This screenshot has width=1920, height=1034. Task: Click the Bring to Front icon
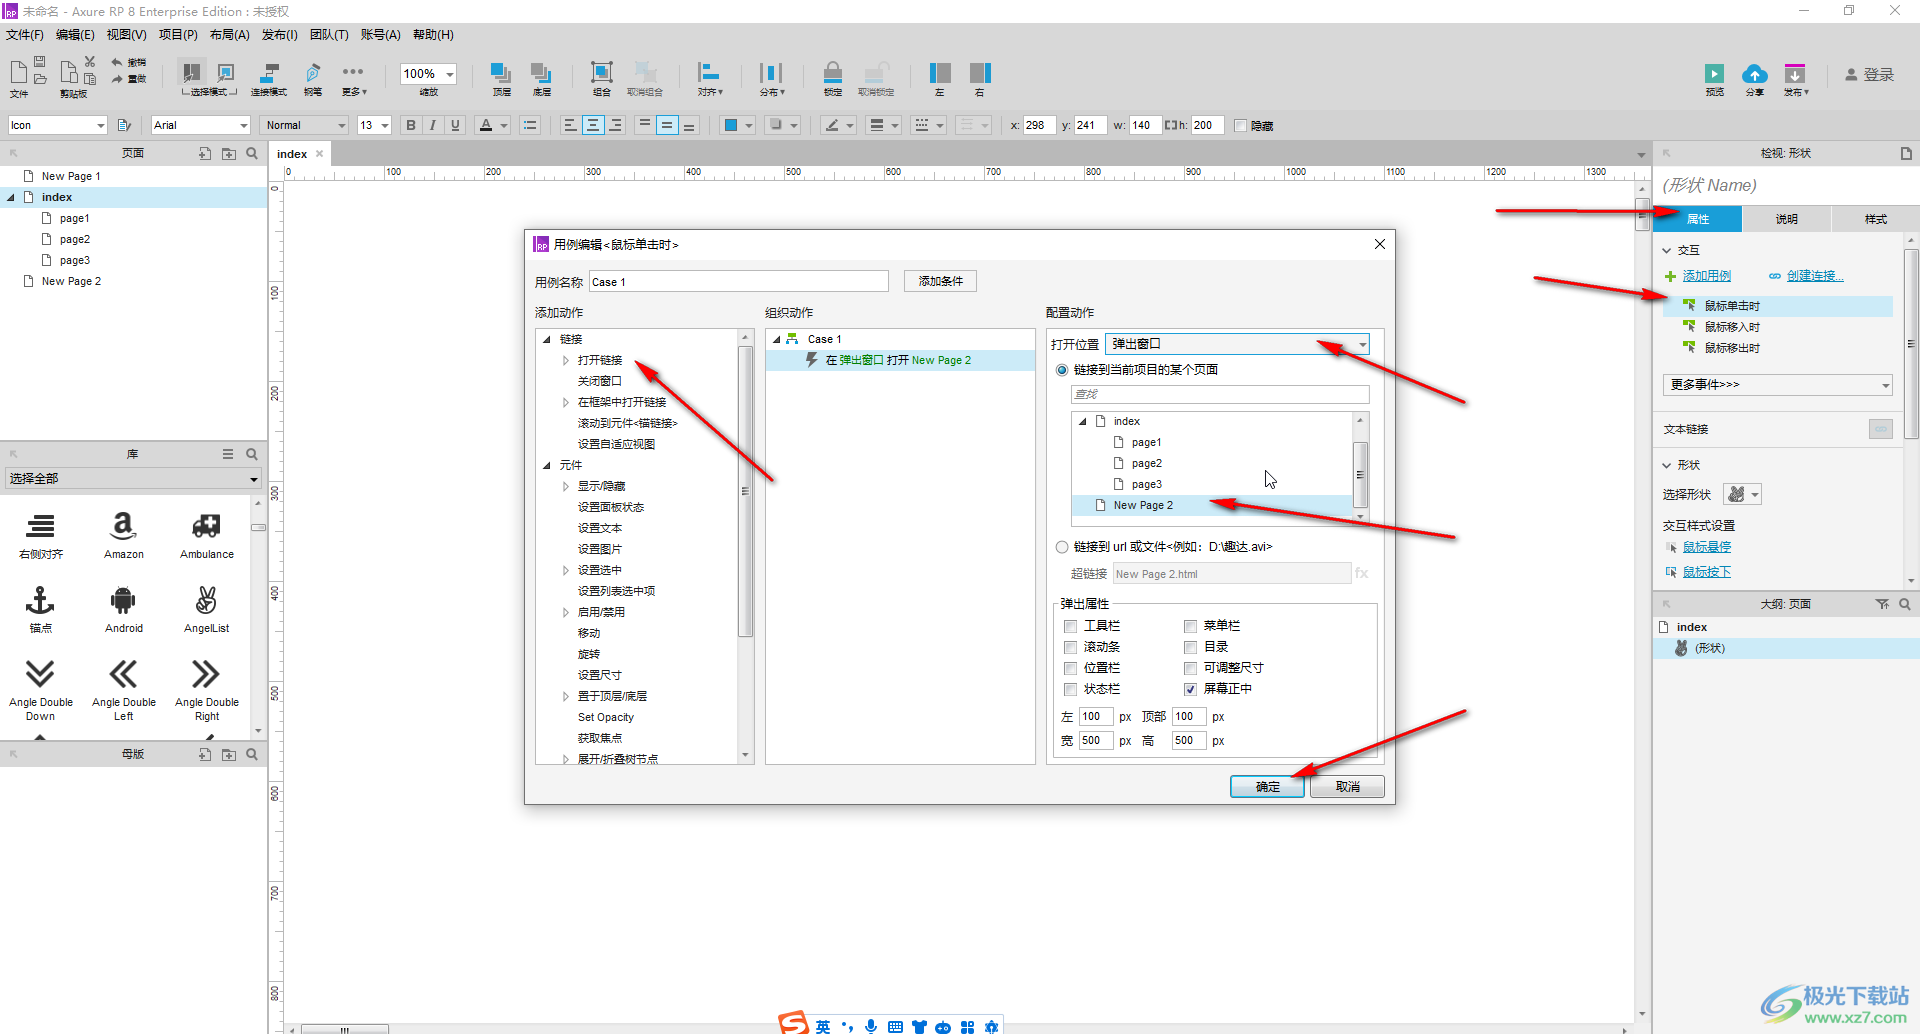(501, 73)
